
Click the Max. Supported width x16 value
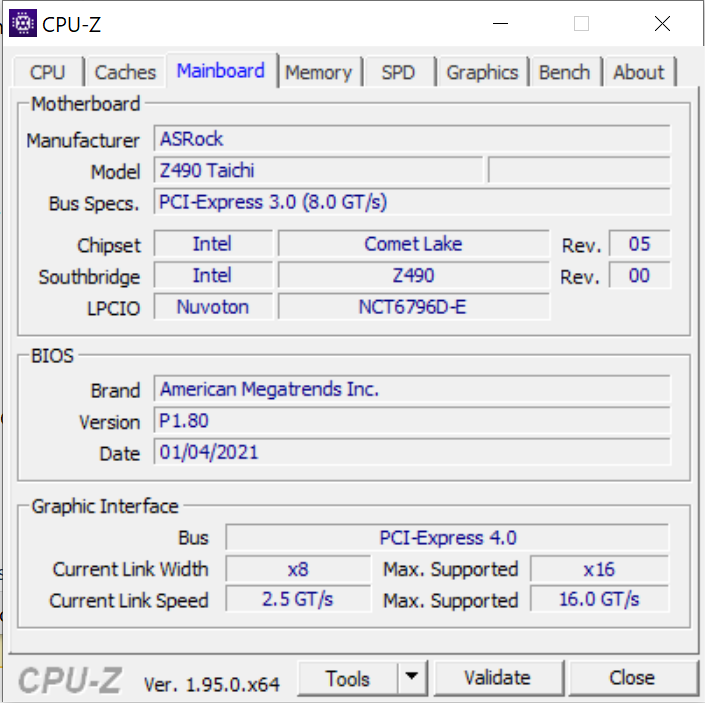[599, 569]
